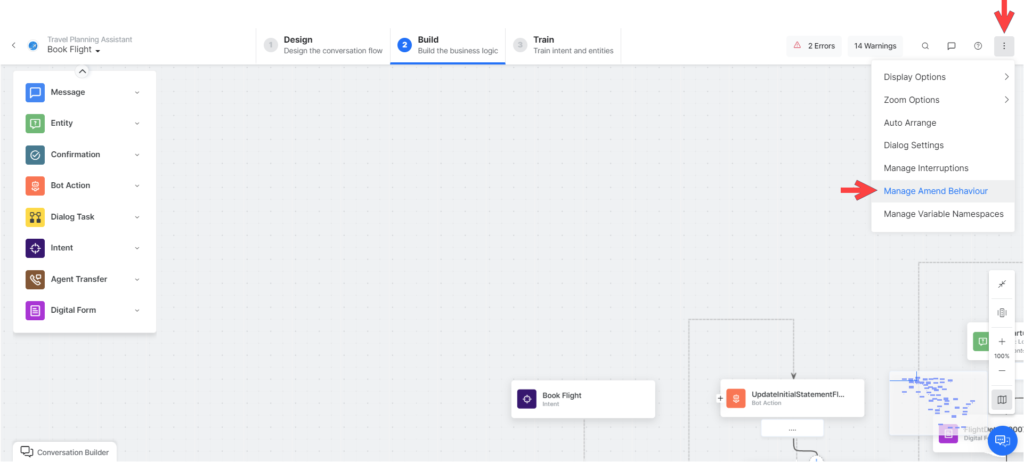Click the 14 Warnings button

click(874, 46)
